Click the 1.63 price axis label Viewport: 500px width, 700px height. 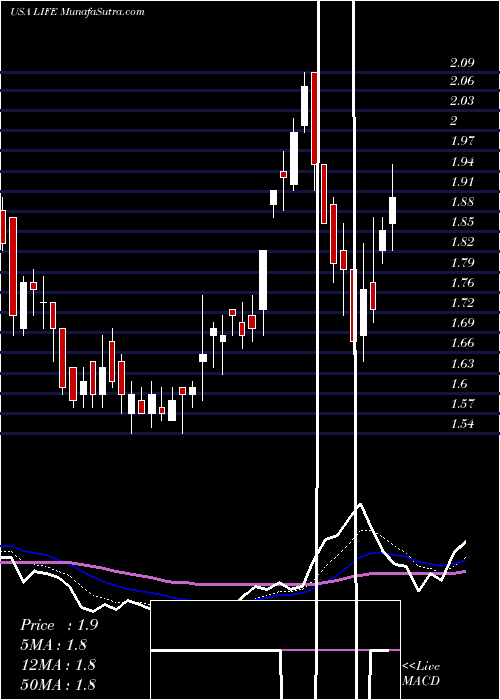tap(462, 364)
